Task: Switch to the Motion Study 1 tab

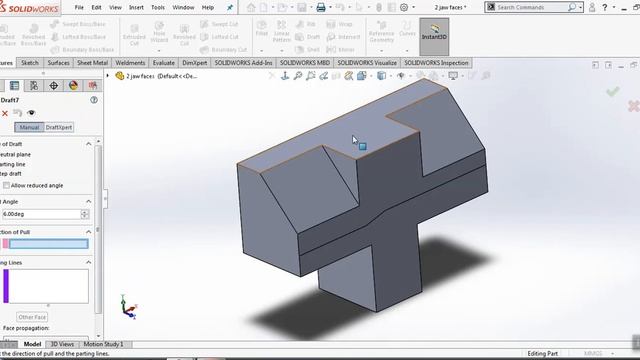Action: 103,344
